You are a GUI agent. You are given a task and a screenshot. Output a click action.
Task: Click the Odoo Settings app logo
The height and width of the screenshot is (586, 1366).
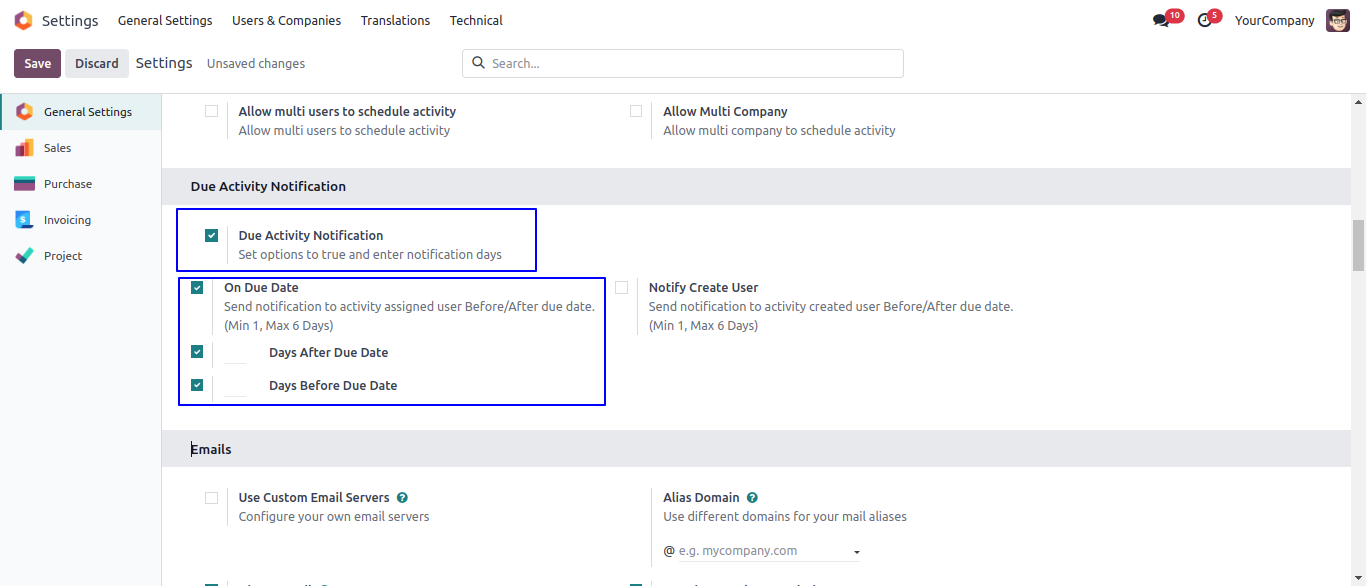tap(23, 21)
